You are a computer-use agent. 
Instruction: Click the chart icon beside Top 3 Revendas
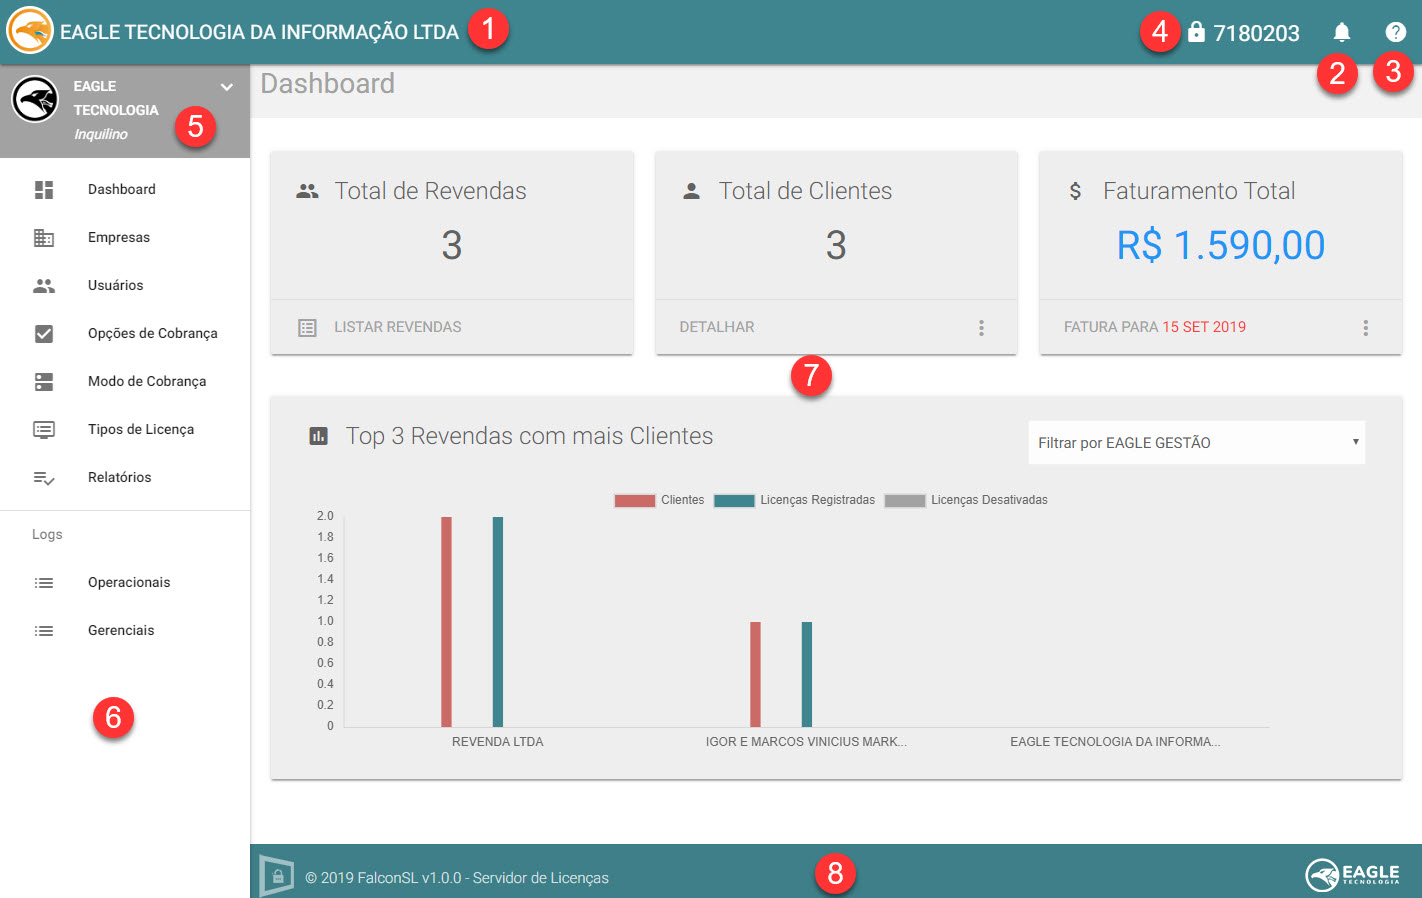tap(318, 436)
